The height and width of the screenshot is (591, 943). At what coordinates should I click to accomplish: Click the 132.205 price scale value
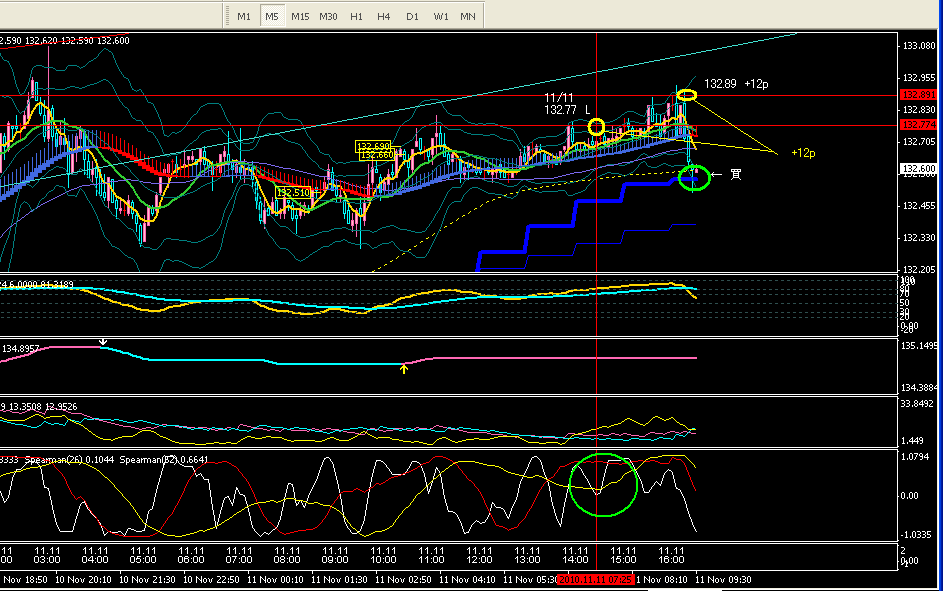[919, 269]
